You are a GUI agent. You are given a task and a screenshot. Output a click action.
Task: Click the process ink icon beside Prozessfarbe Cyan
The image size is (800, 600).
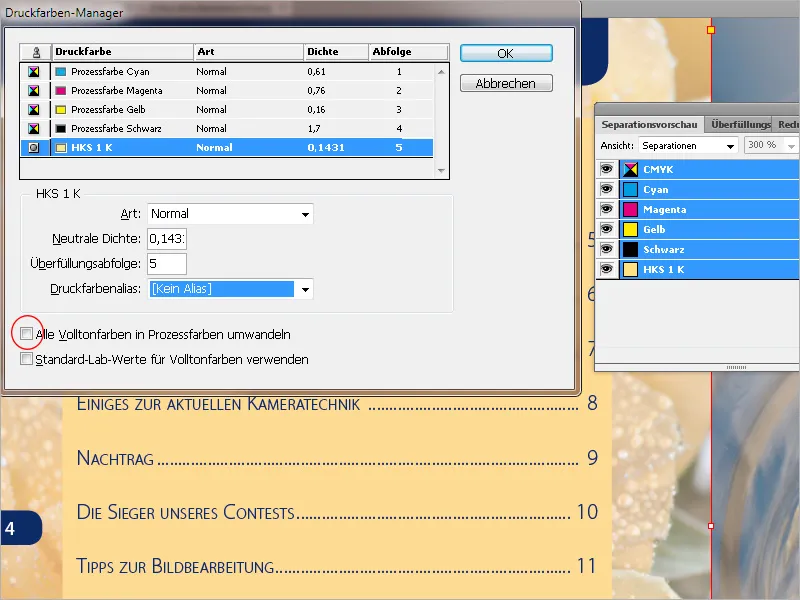[34, 71]
